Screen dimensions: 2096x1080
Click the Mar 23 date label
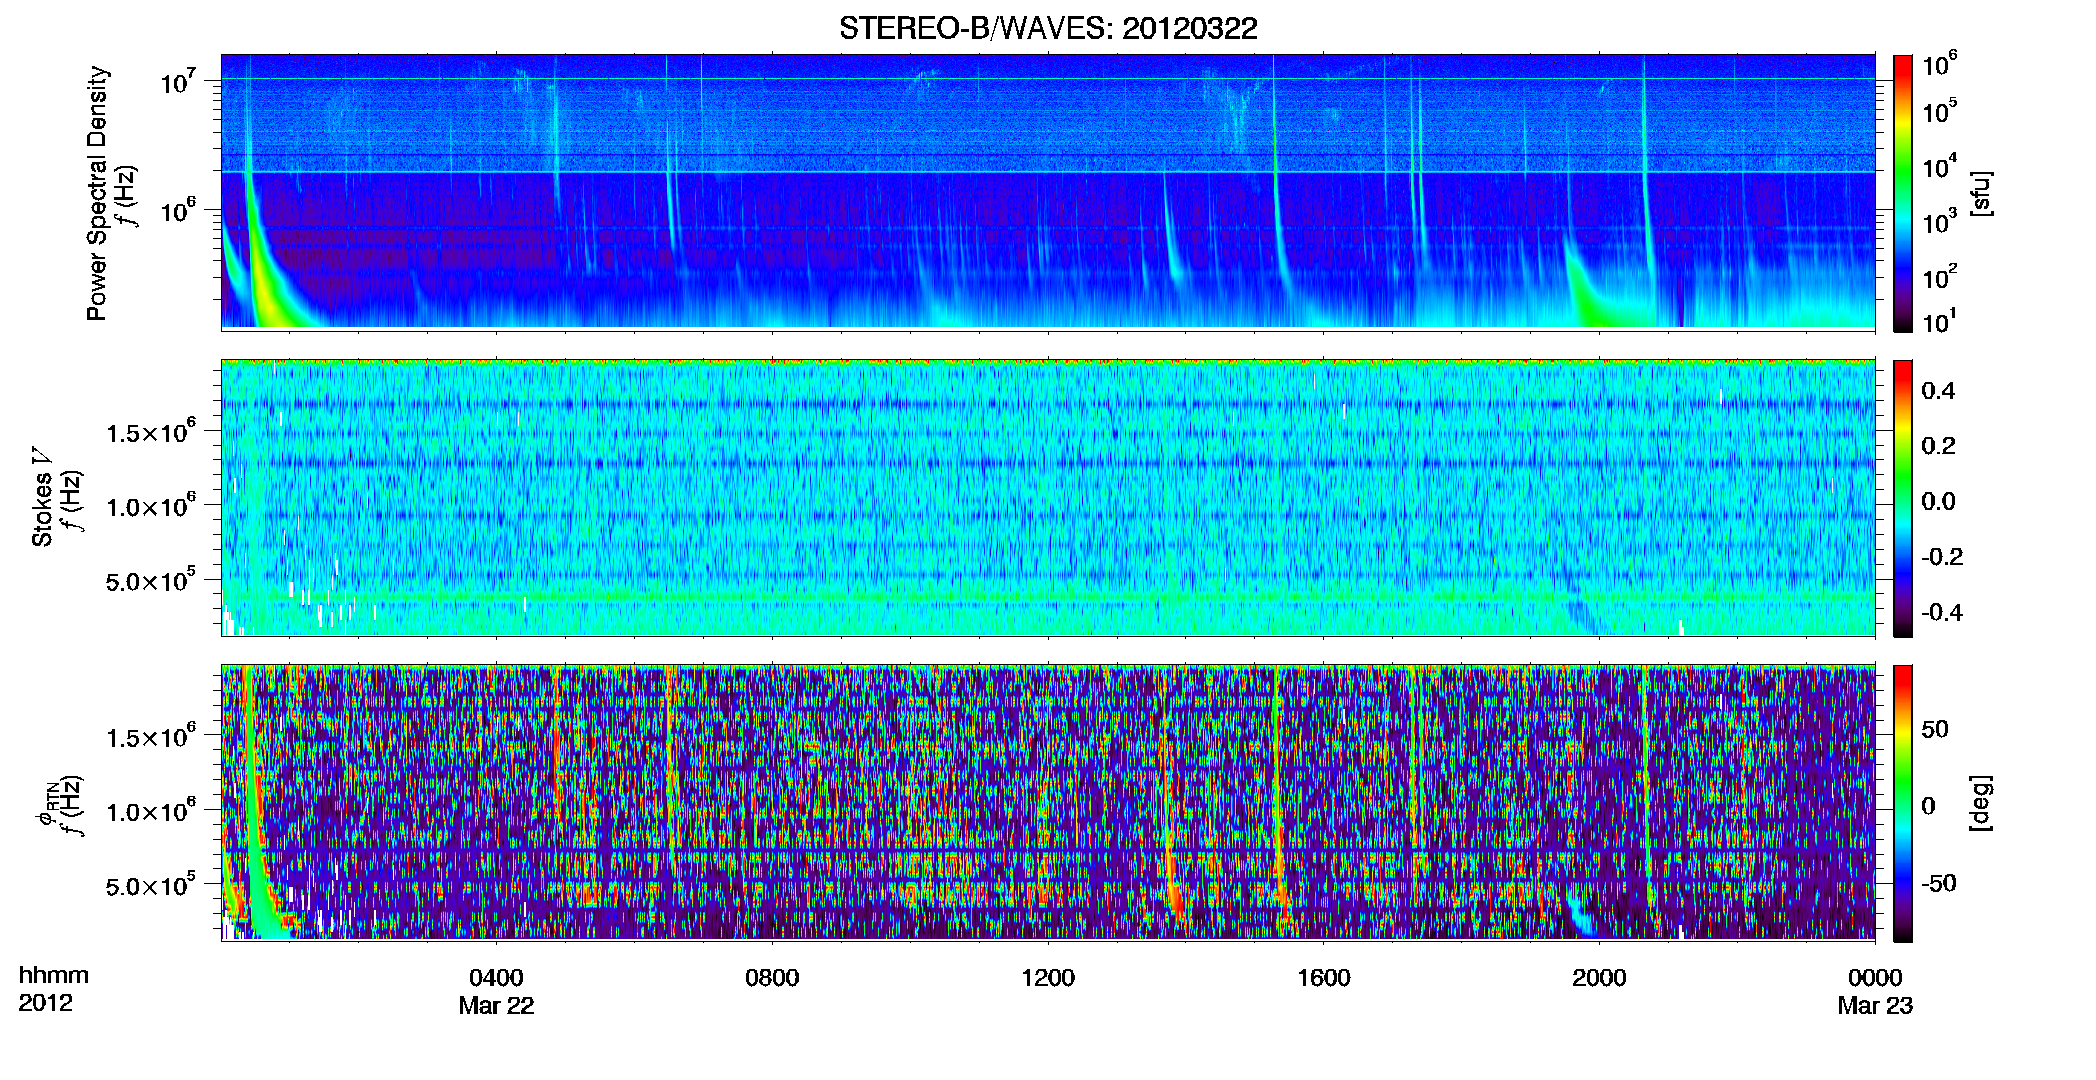point(1875,1006)
